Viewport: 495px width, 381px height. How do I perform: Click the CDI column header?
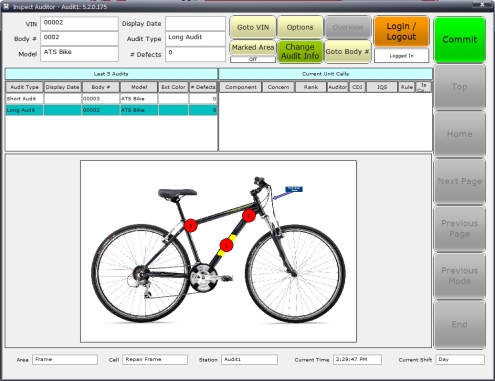pos(357,87)
